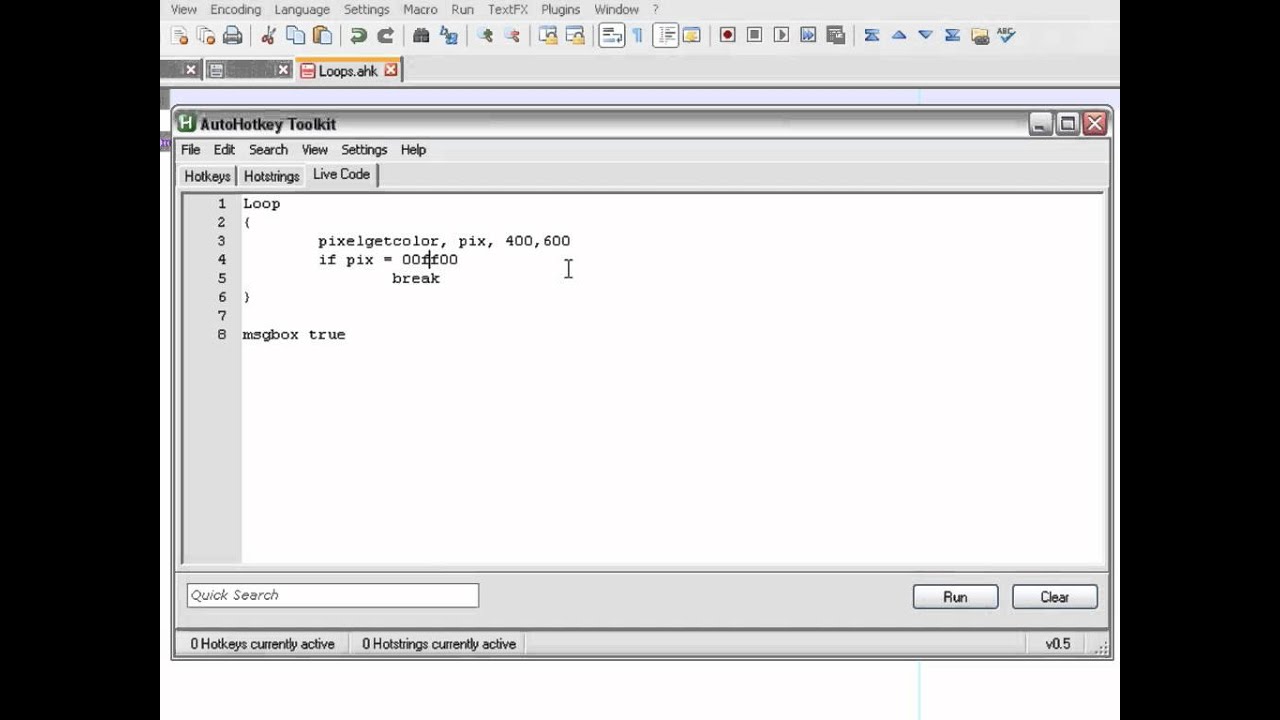Open the Language menu in Notepad++
Screen dimensions: 1280x720
(x=302, y=9)
